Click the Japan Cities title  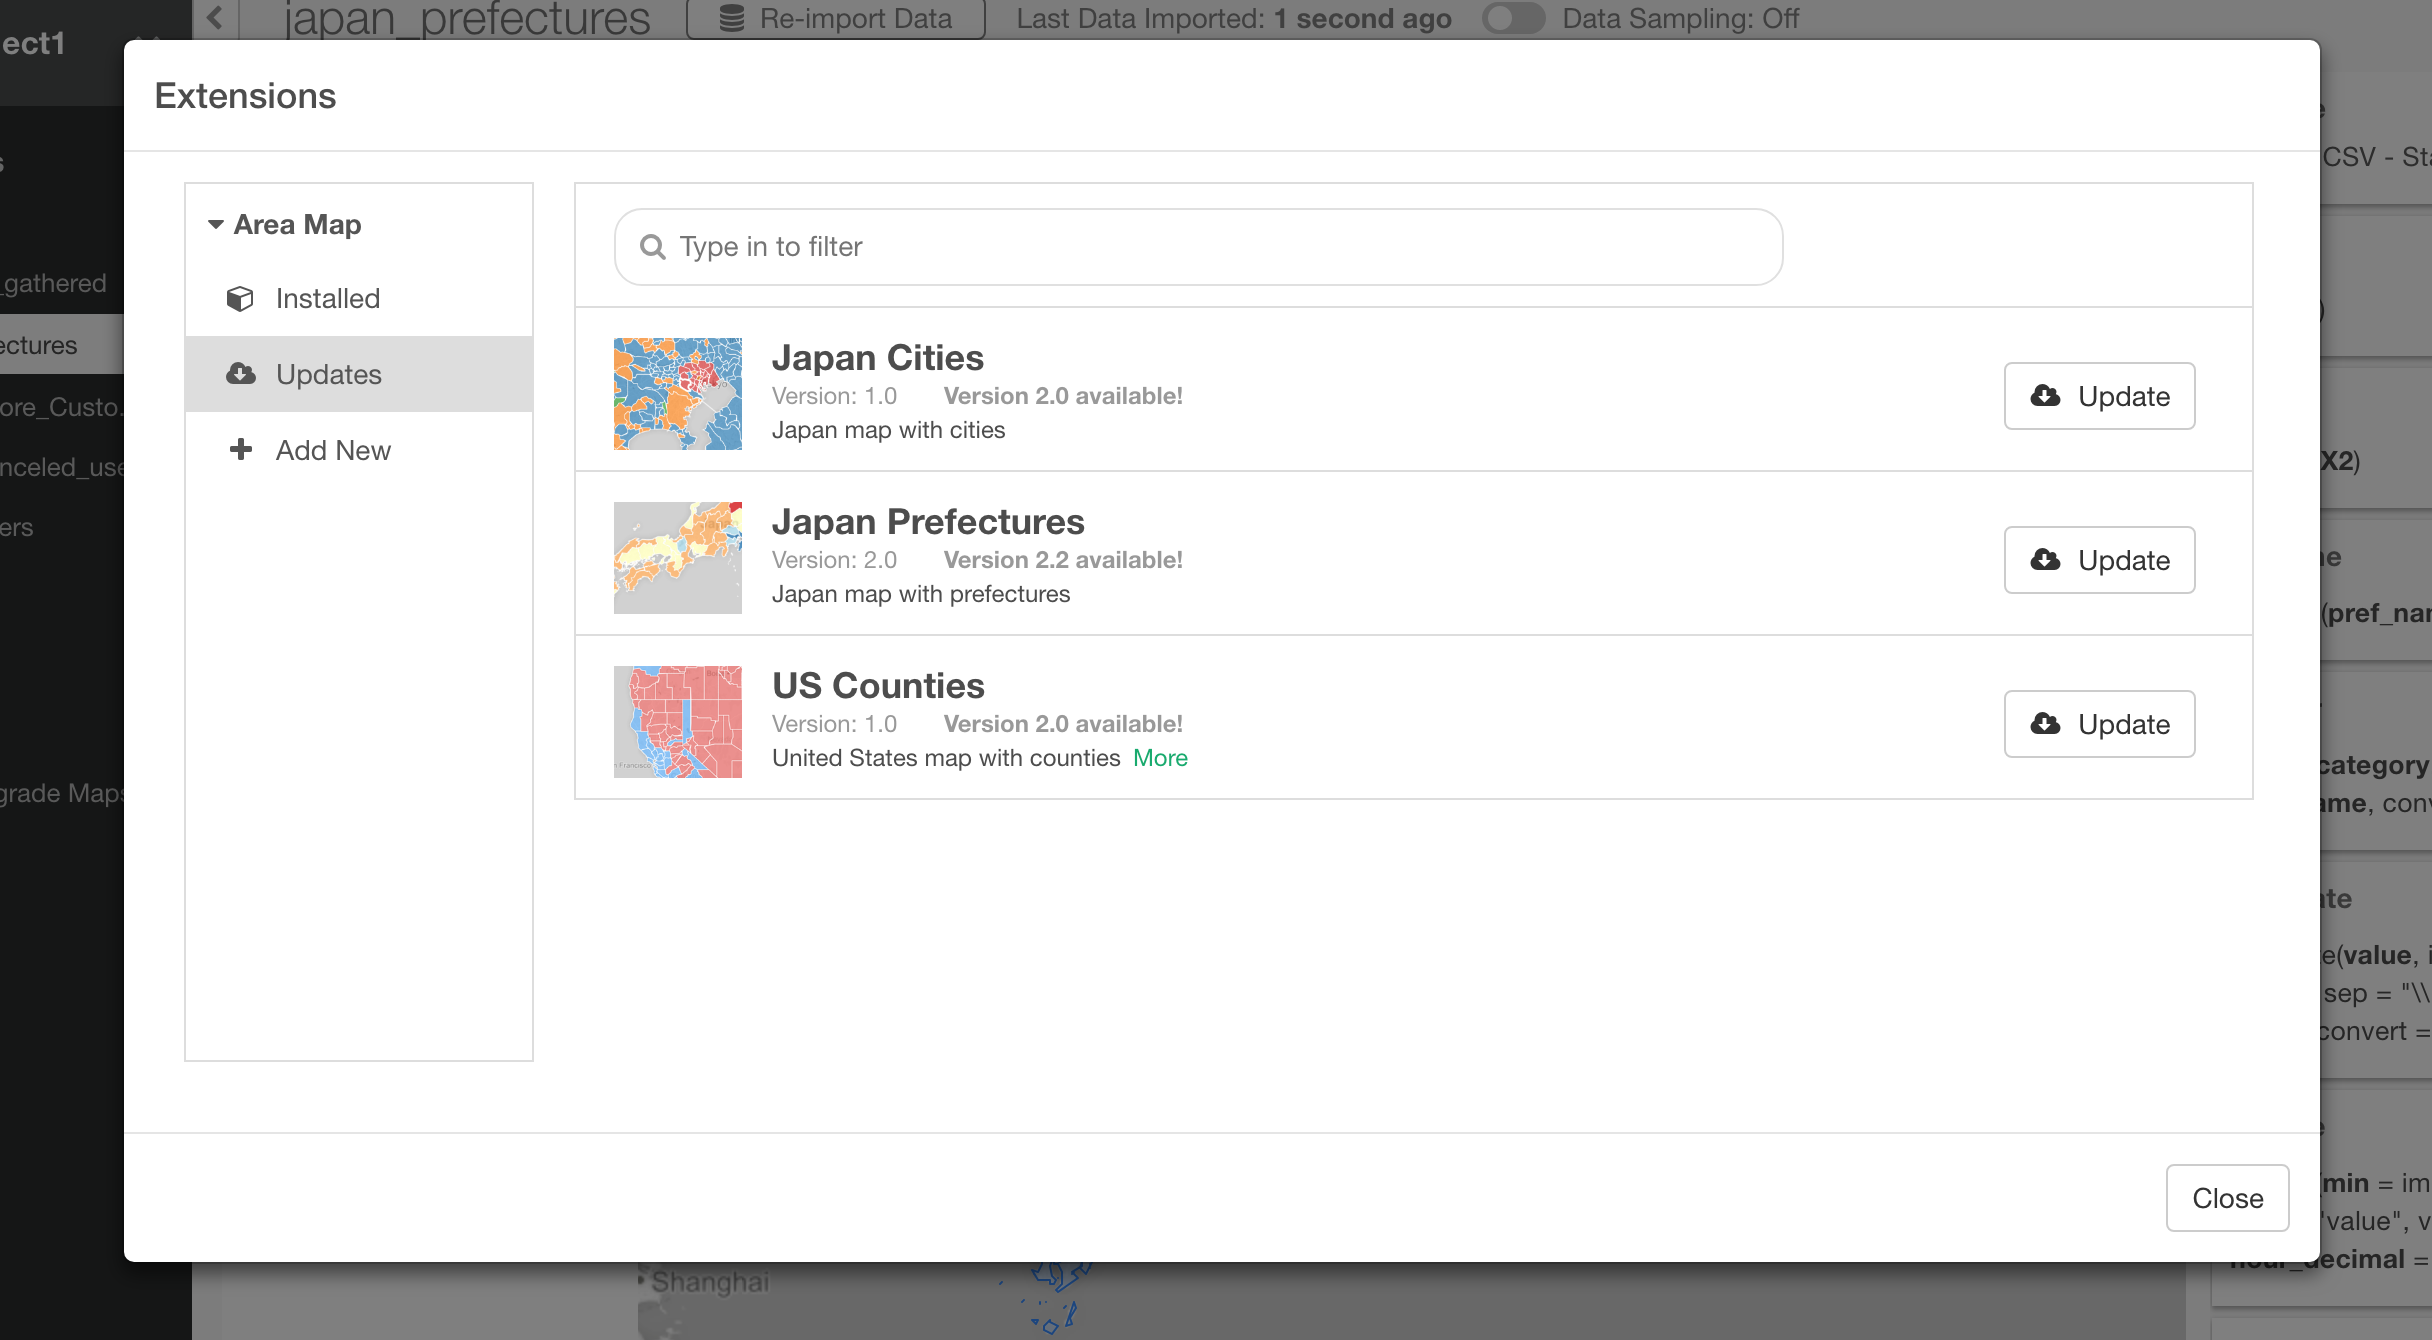pyautogui.click(x=878, y=358)
